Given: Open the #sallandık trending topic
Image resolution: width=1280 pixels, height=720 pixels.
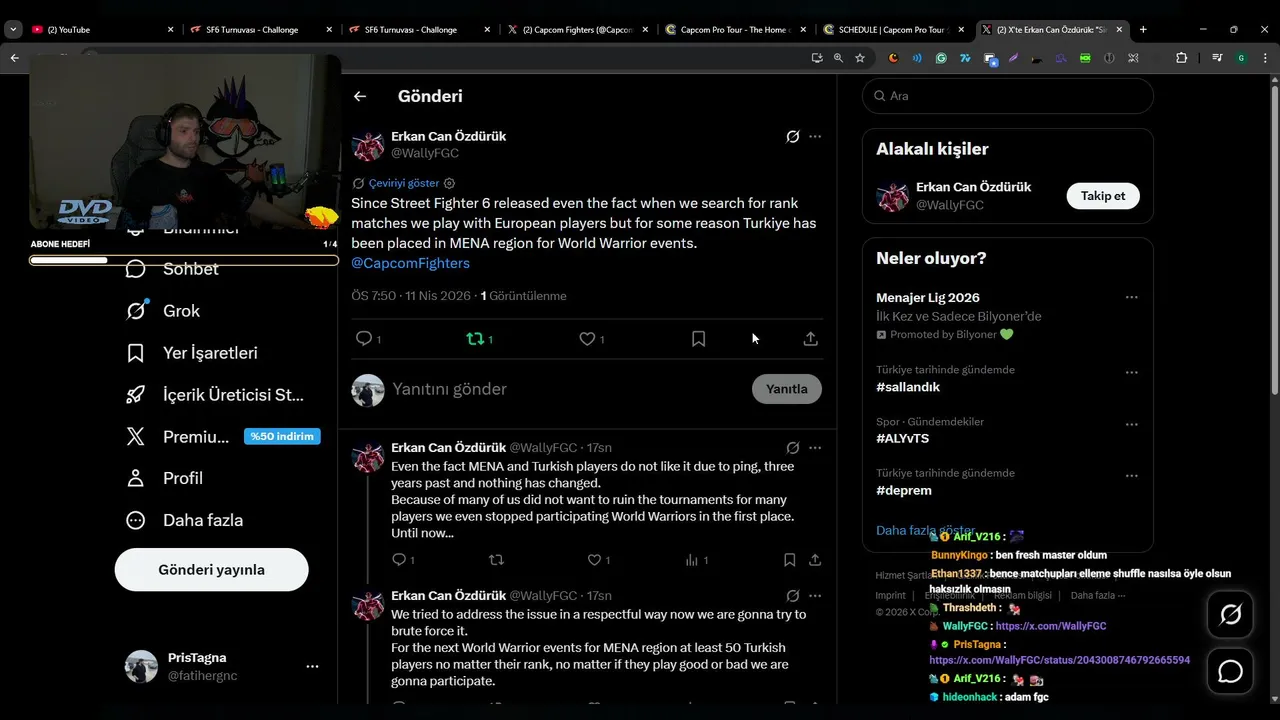Looking at the screenshot, I should click(908, 387).
